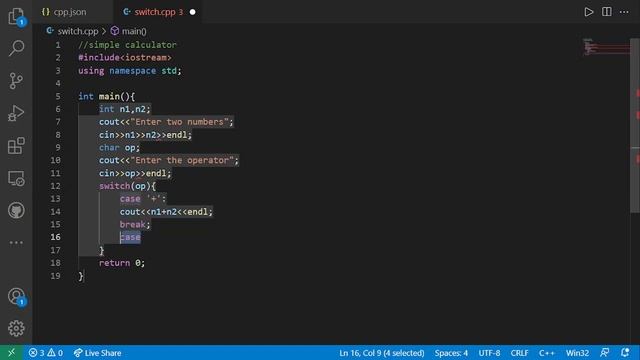Click selected word 'case' on line 16

(130, 237)
